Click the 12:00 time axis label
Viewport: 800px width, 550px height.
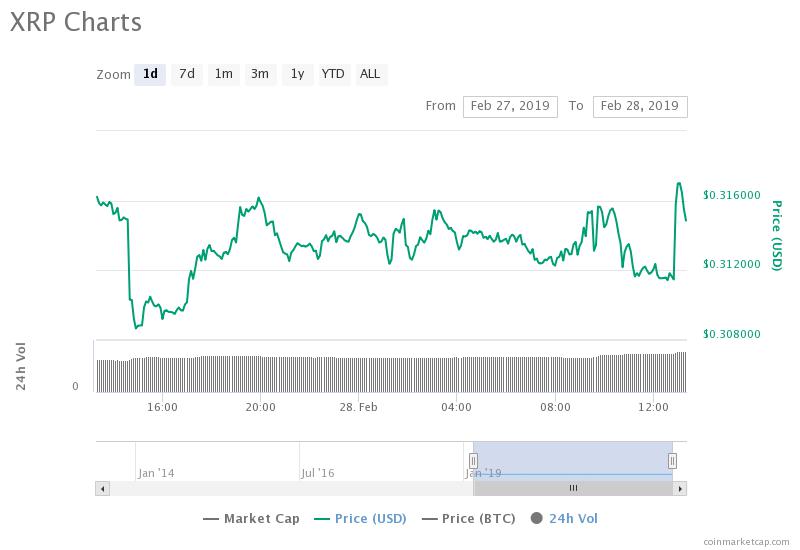[x=653, y=407]
